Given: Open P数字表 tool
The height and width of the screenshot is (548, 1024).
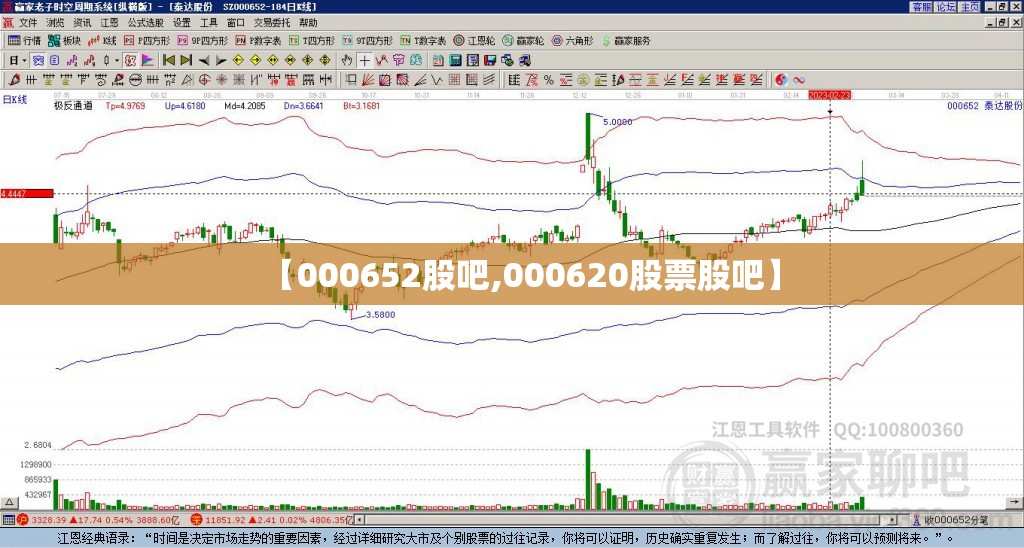Looking at the screenshot, I should point(258,40).
